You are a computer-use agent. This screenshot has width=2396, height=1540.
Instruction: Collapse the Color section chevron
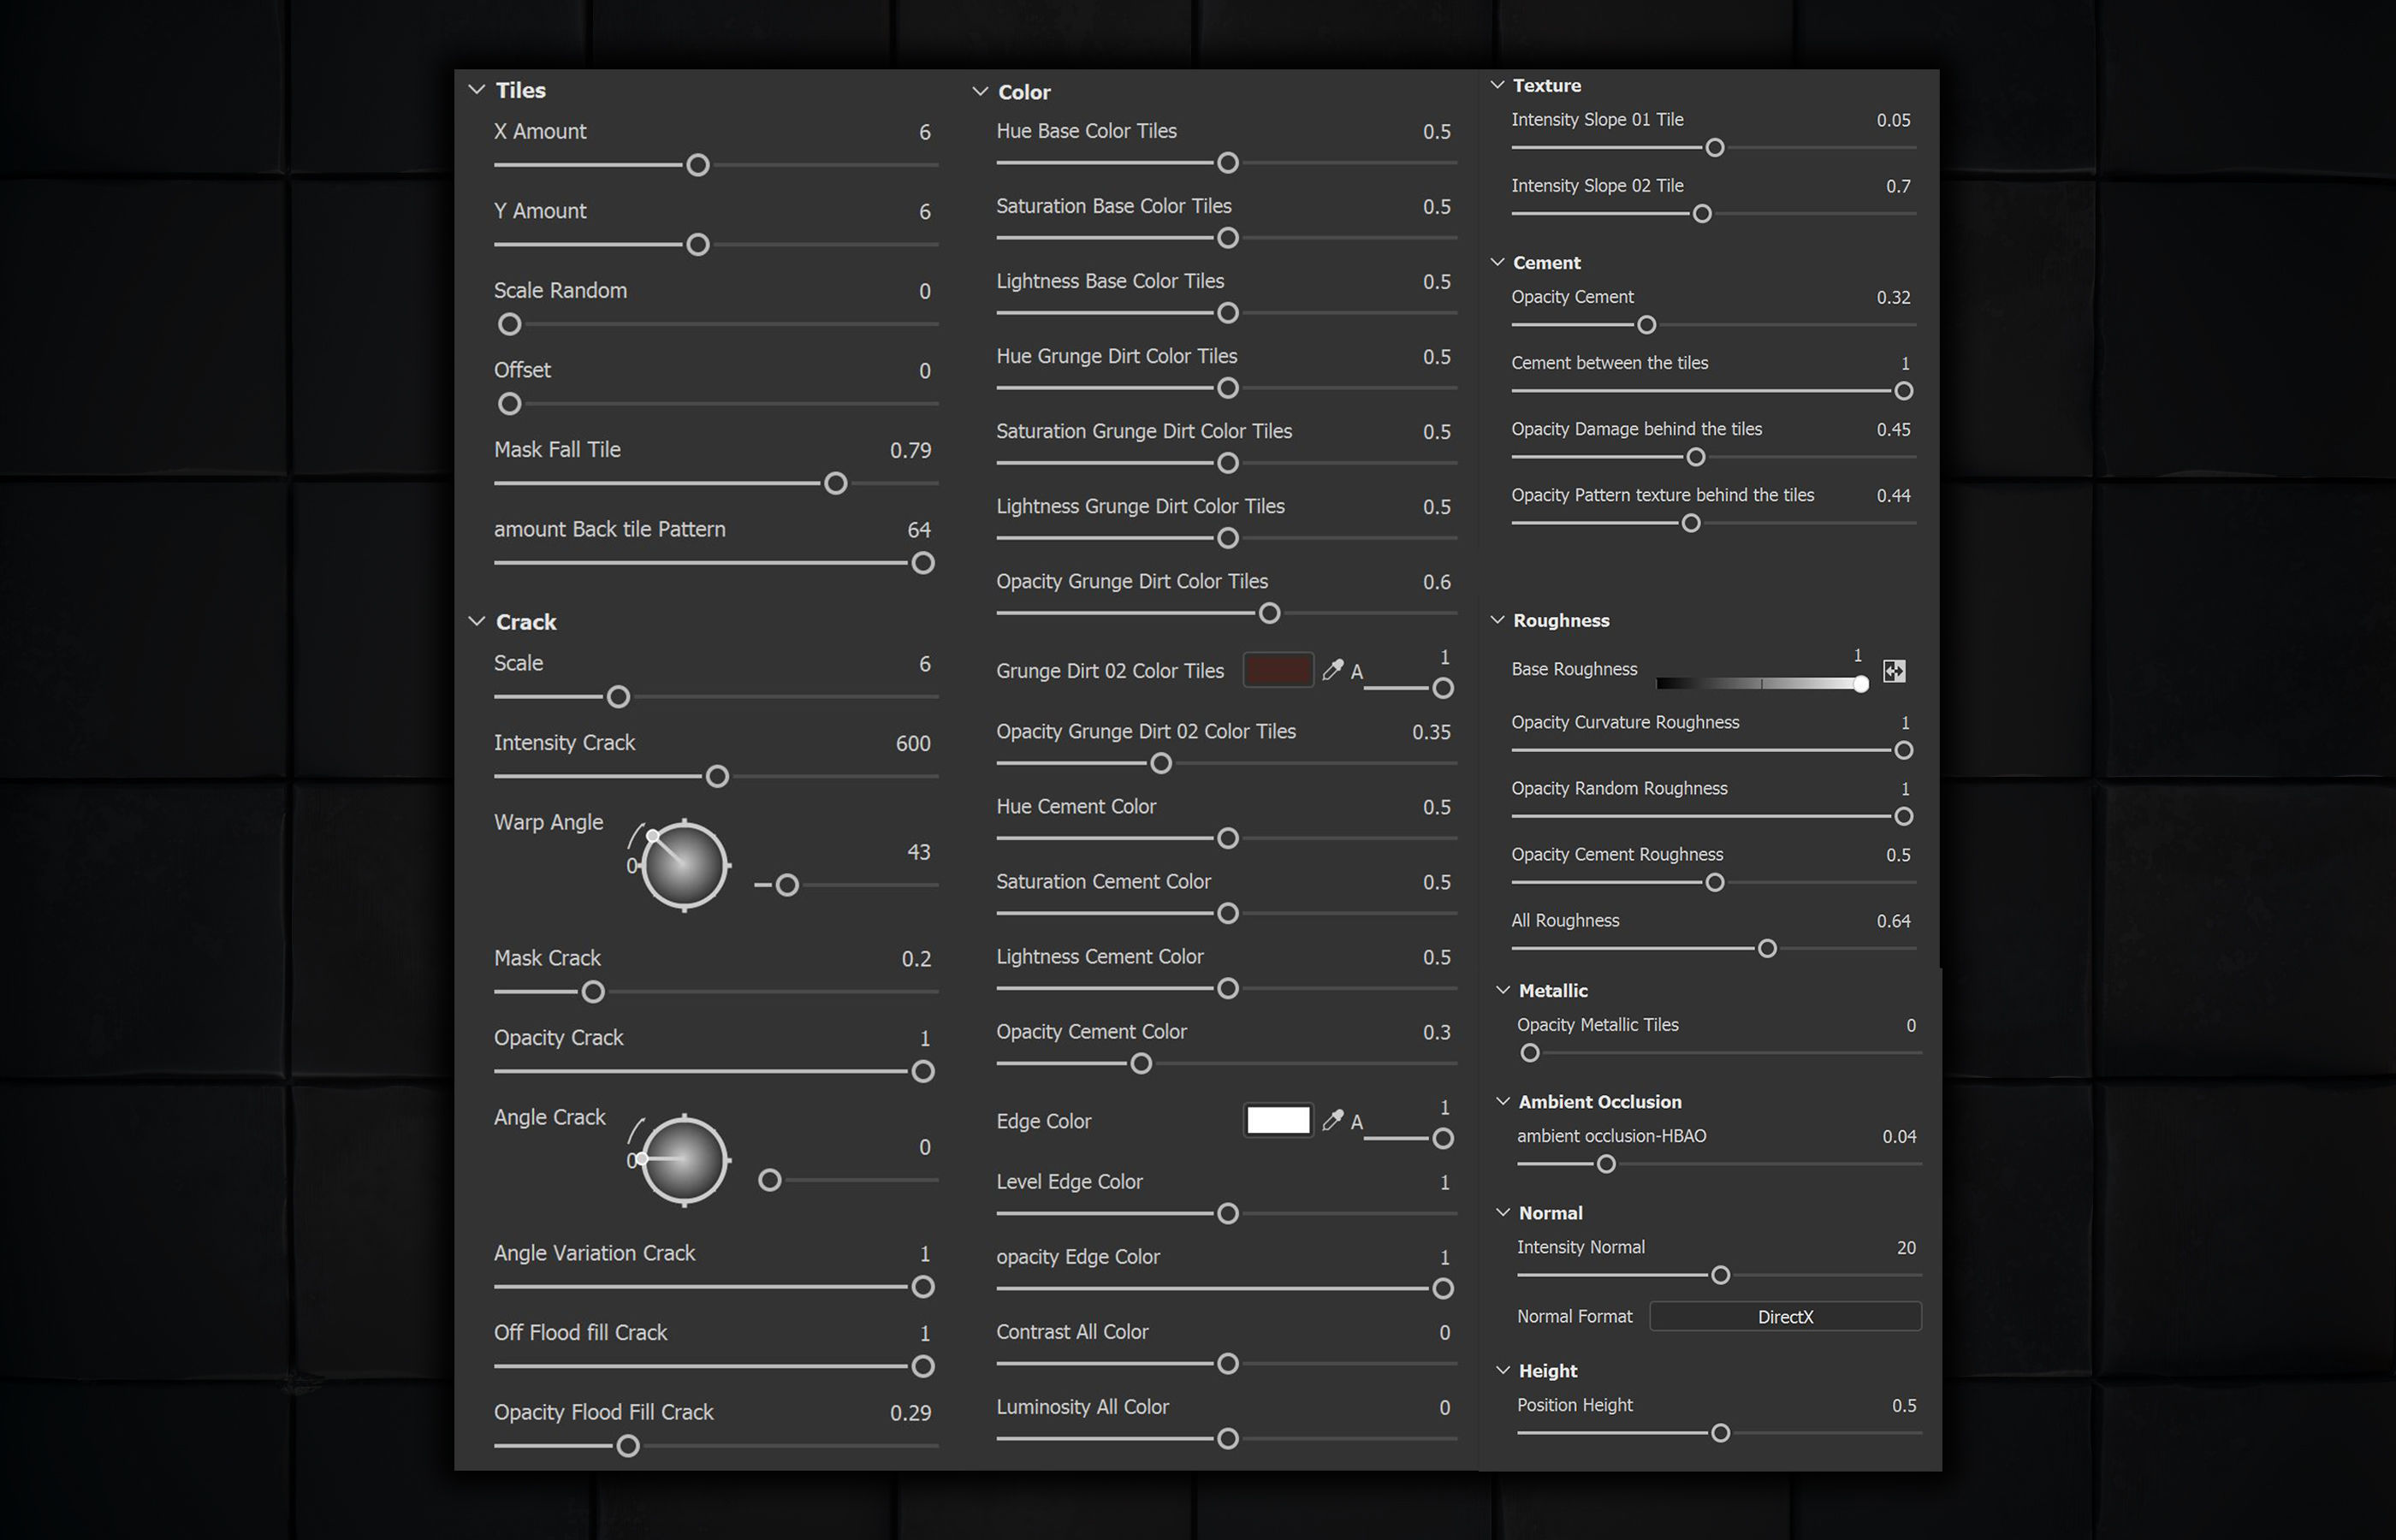coord(980,92)
